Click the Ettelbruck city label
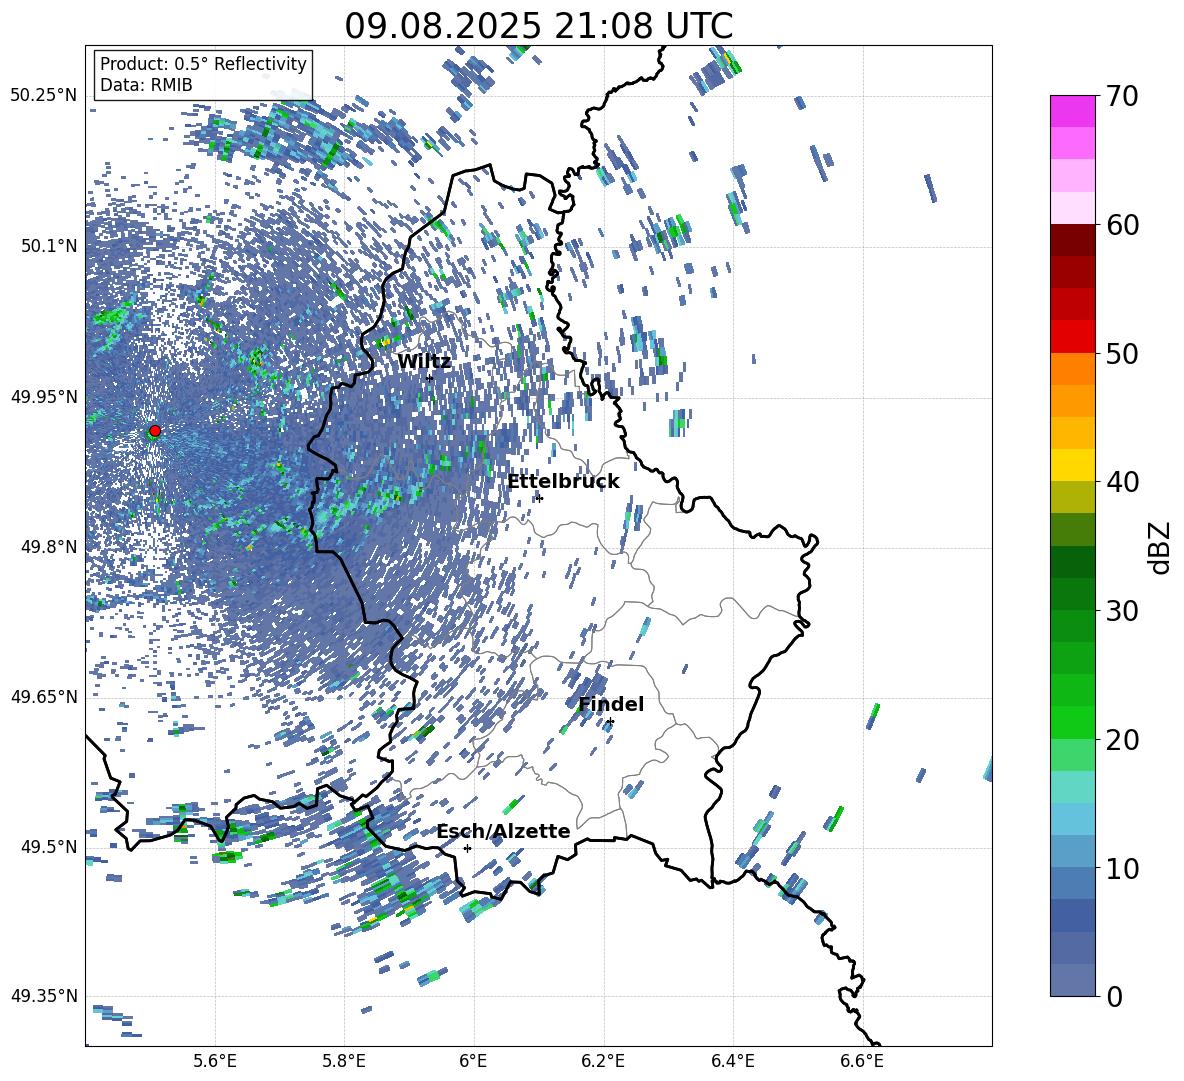 [x=563, y=482]
